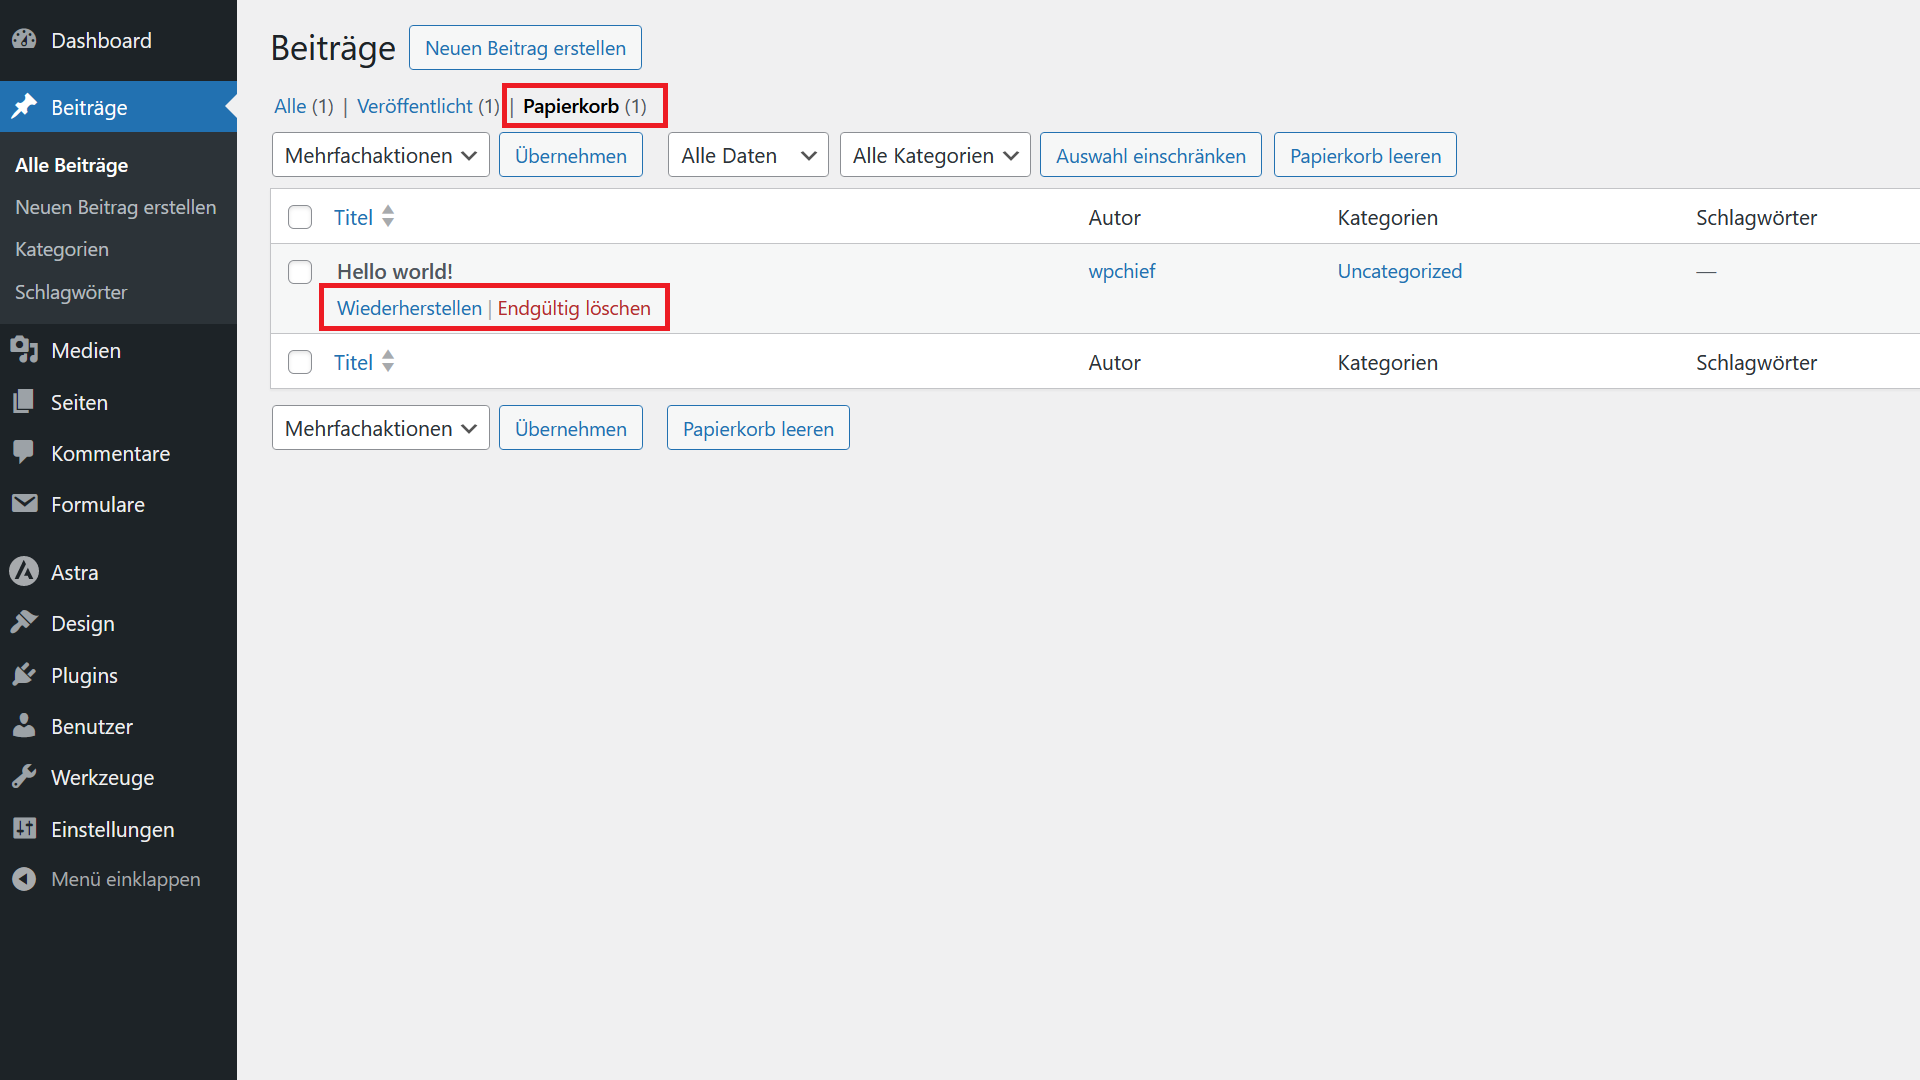
Task: Click the Beiträge page heading
Action: click(x=333, y=48)
